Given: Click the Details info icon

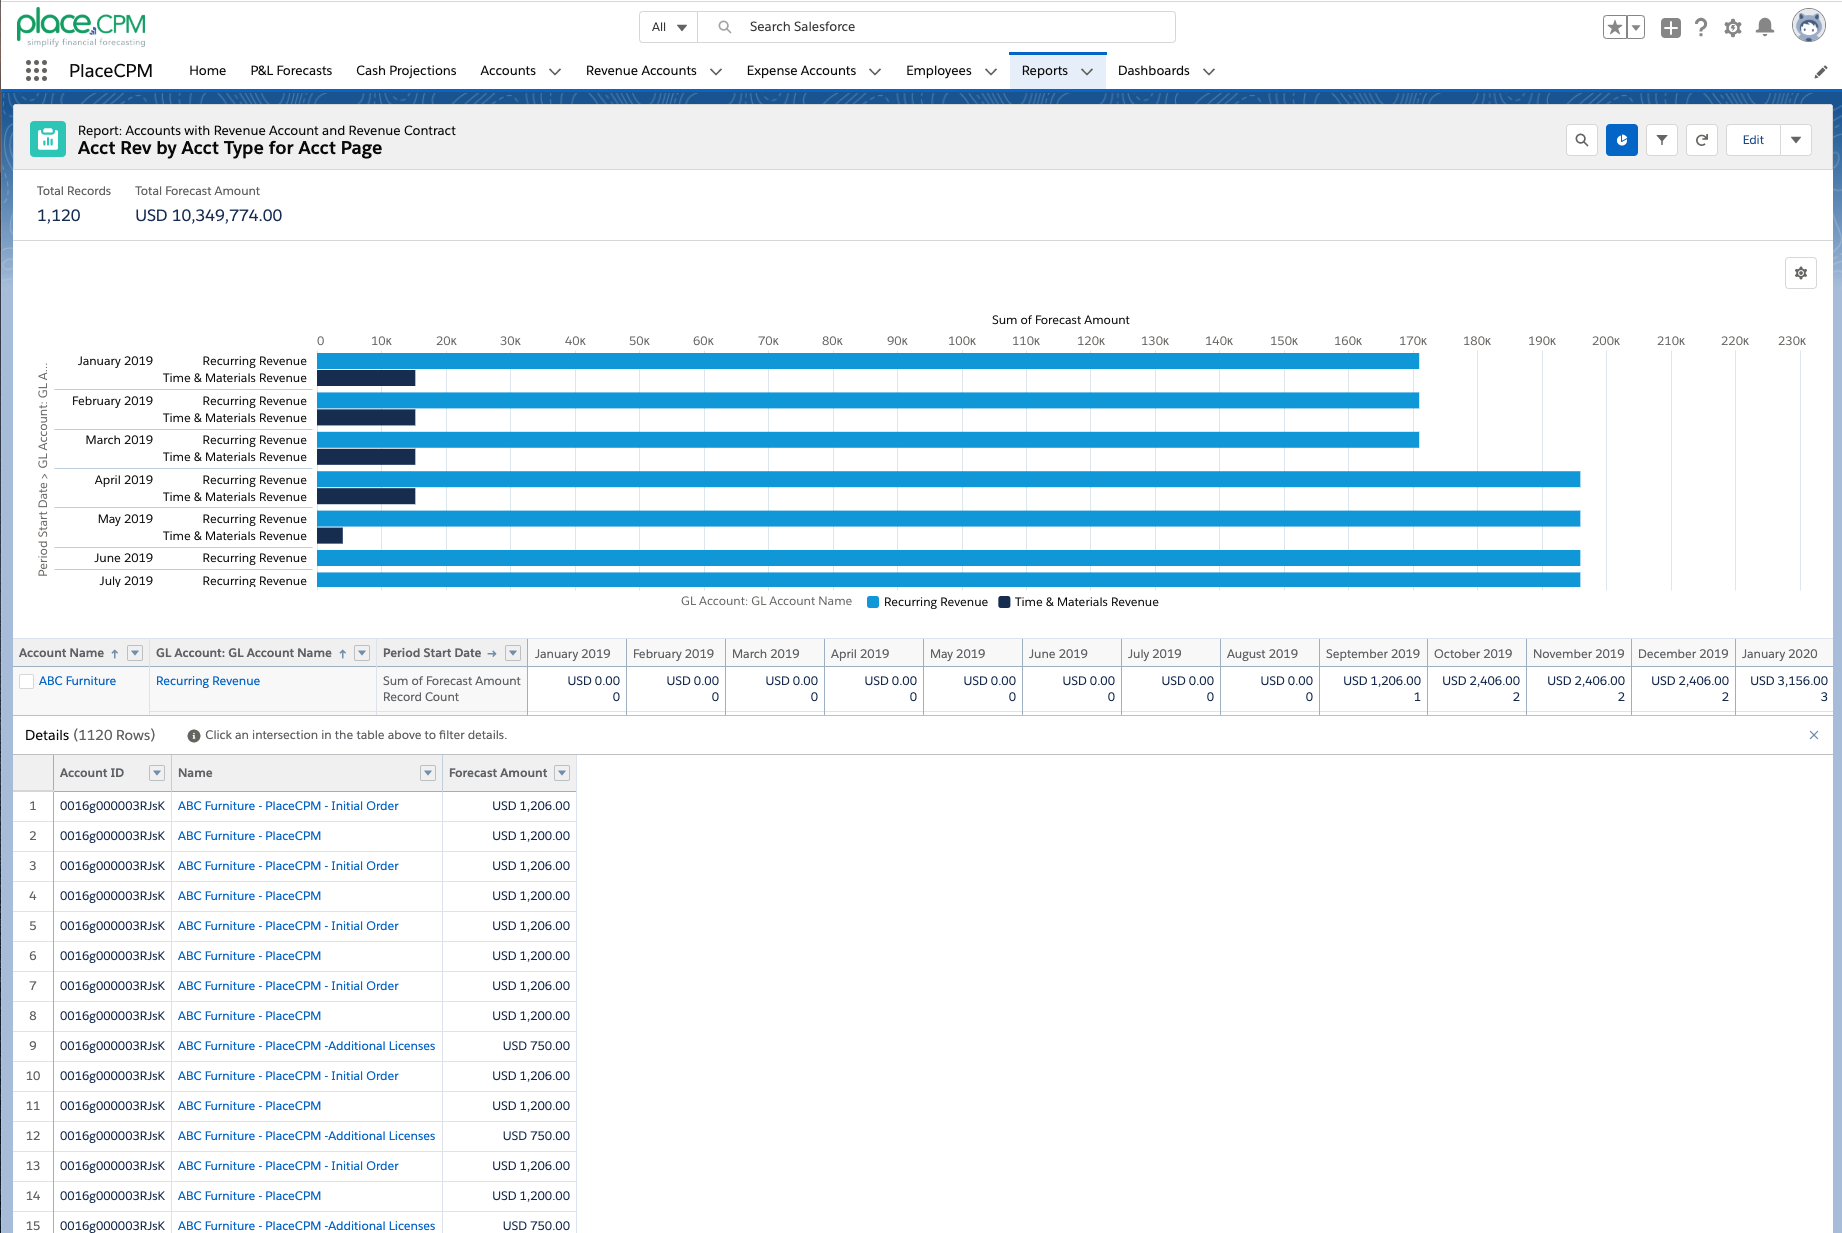Looking at the screenshot, I should coord(194,736).
